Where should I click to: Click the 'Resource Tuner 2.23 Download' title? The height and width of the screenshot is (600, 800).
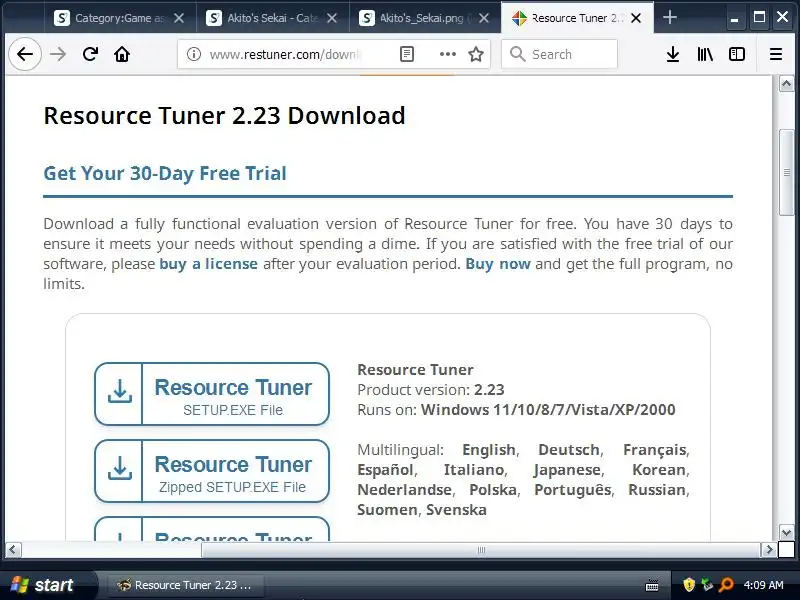(224, 116)
